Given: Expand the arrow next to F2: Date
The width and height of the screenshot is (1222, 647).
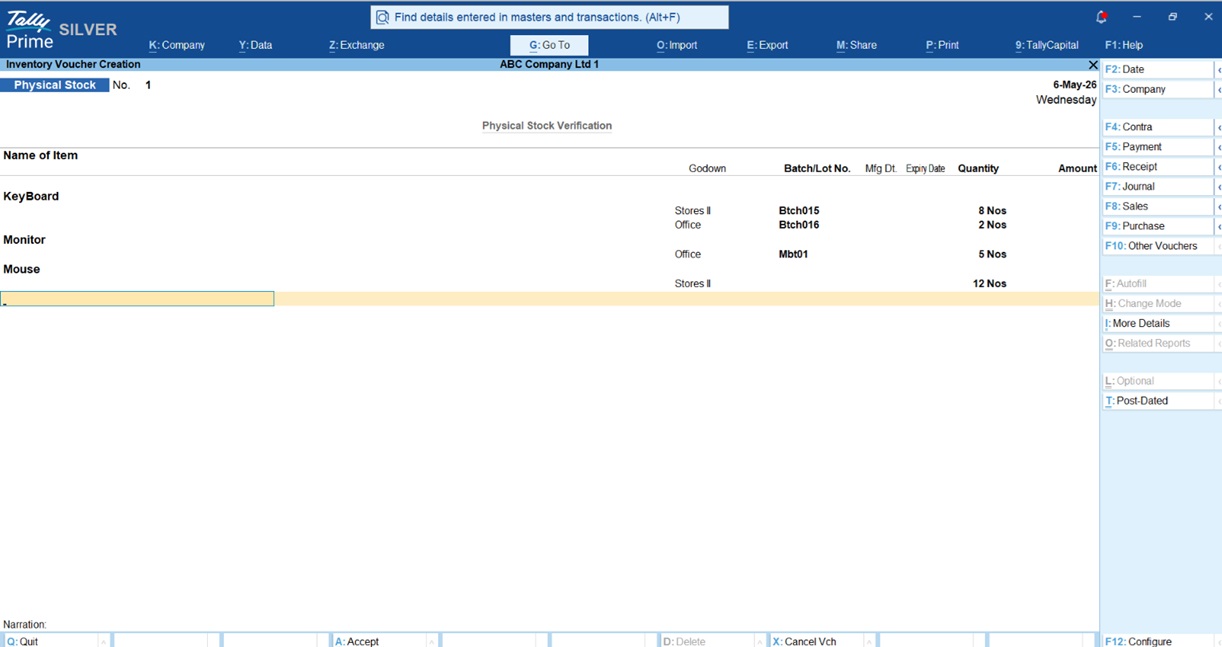Looking at the screenshot, I should click(1218, 69).
